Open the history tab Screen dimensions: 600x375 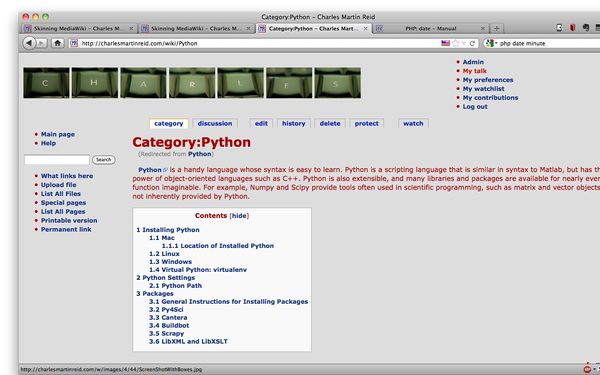pos(293,124)
